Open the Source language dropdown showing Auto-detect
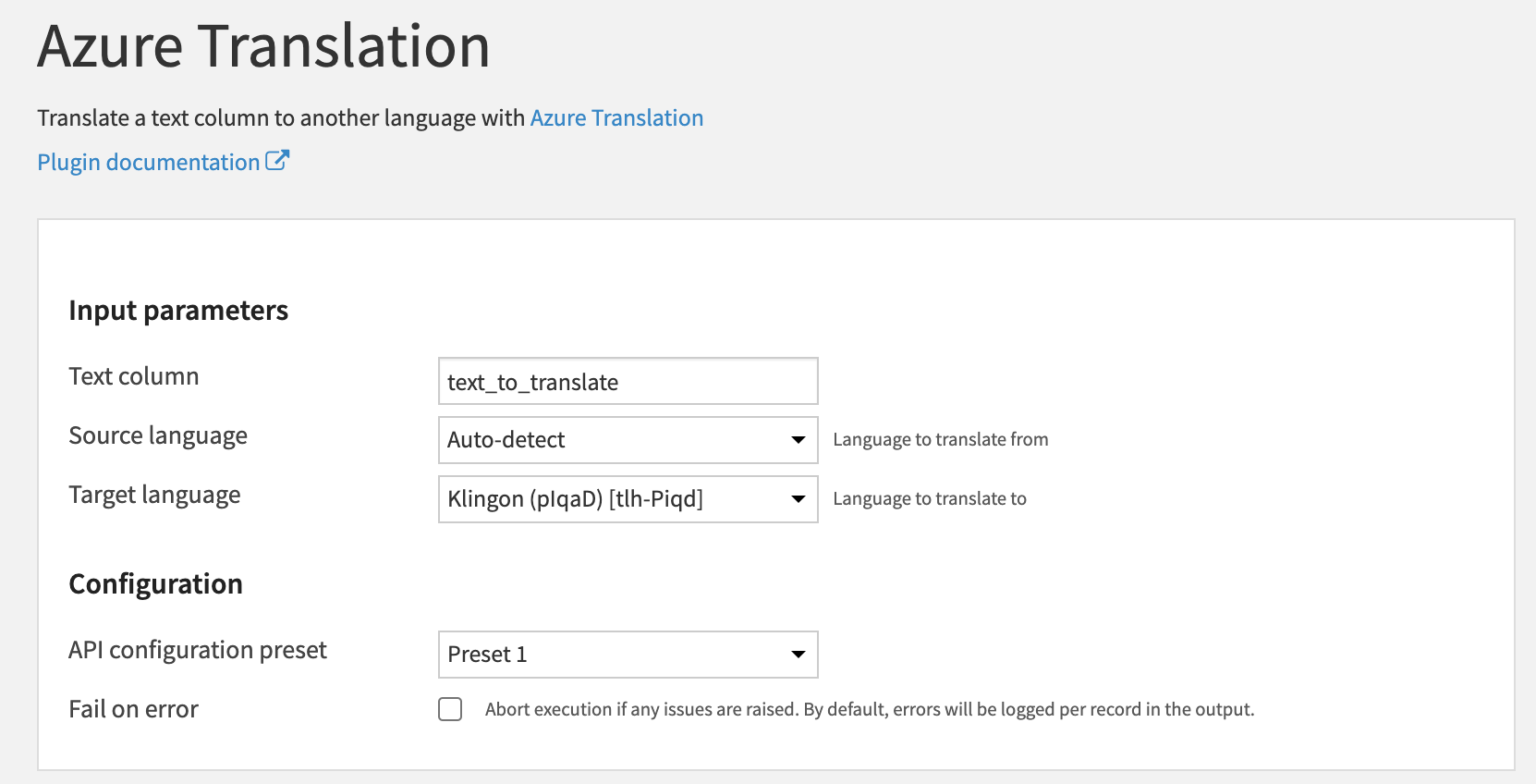Screen dimensions: 1536x784 [x=628, y=440]
